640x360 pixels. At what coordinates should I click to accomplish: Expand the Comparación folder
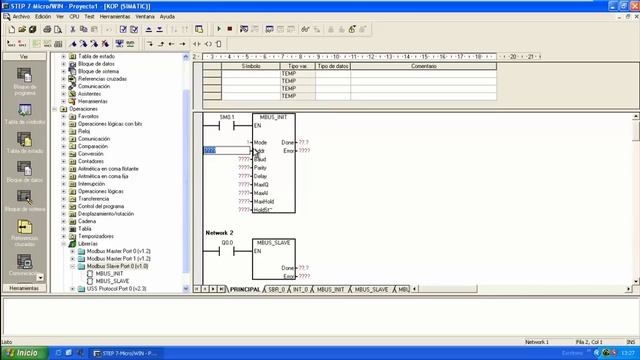63,146
